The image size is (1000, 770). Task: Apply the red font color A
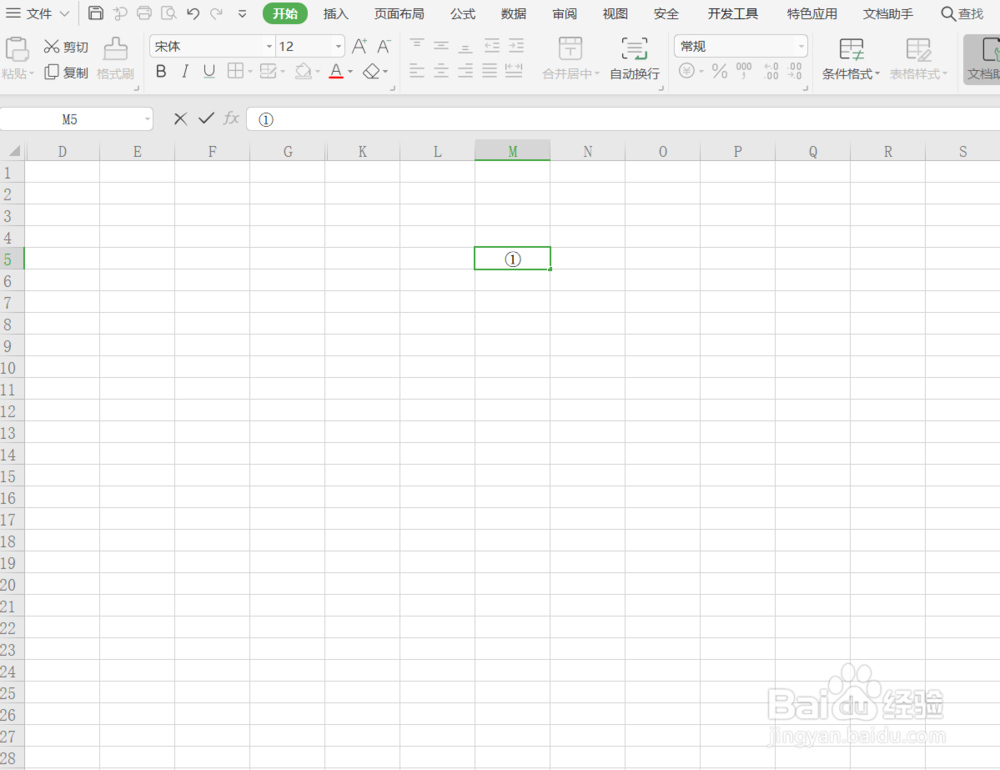[x=336, y=71]
